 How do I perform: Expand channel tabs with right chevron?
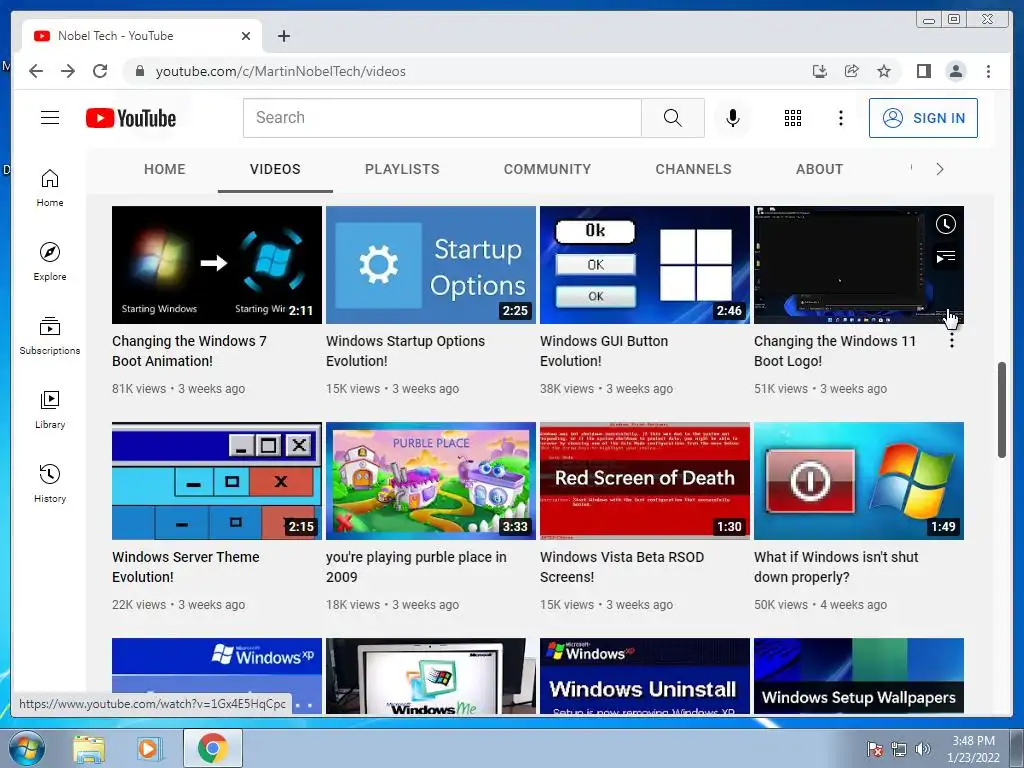point(939,169)
